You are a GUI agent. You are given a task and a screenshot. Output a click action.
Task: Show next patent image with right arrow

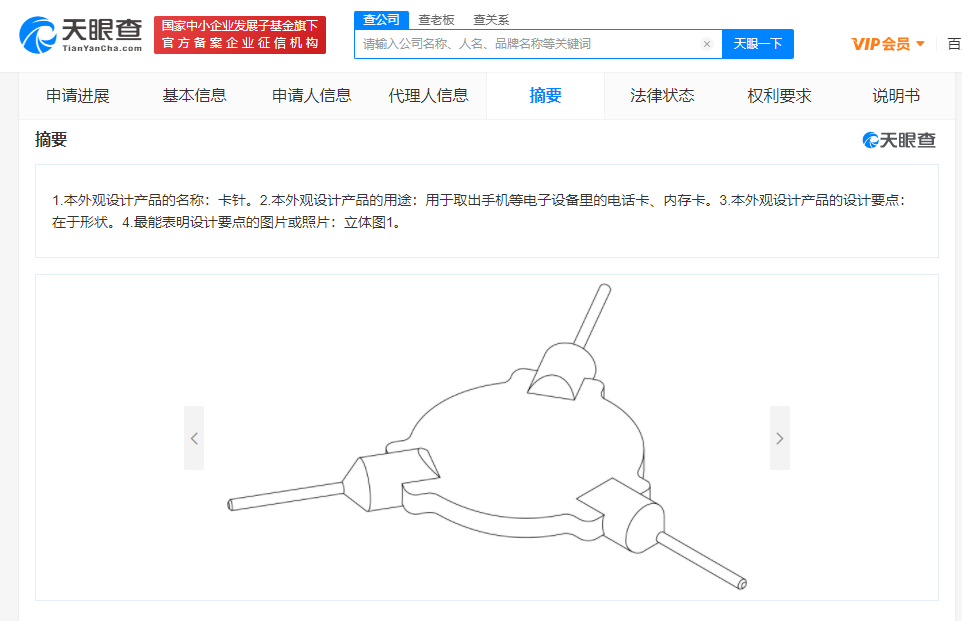(780, 438)
